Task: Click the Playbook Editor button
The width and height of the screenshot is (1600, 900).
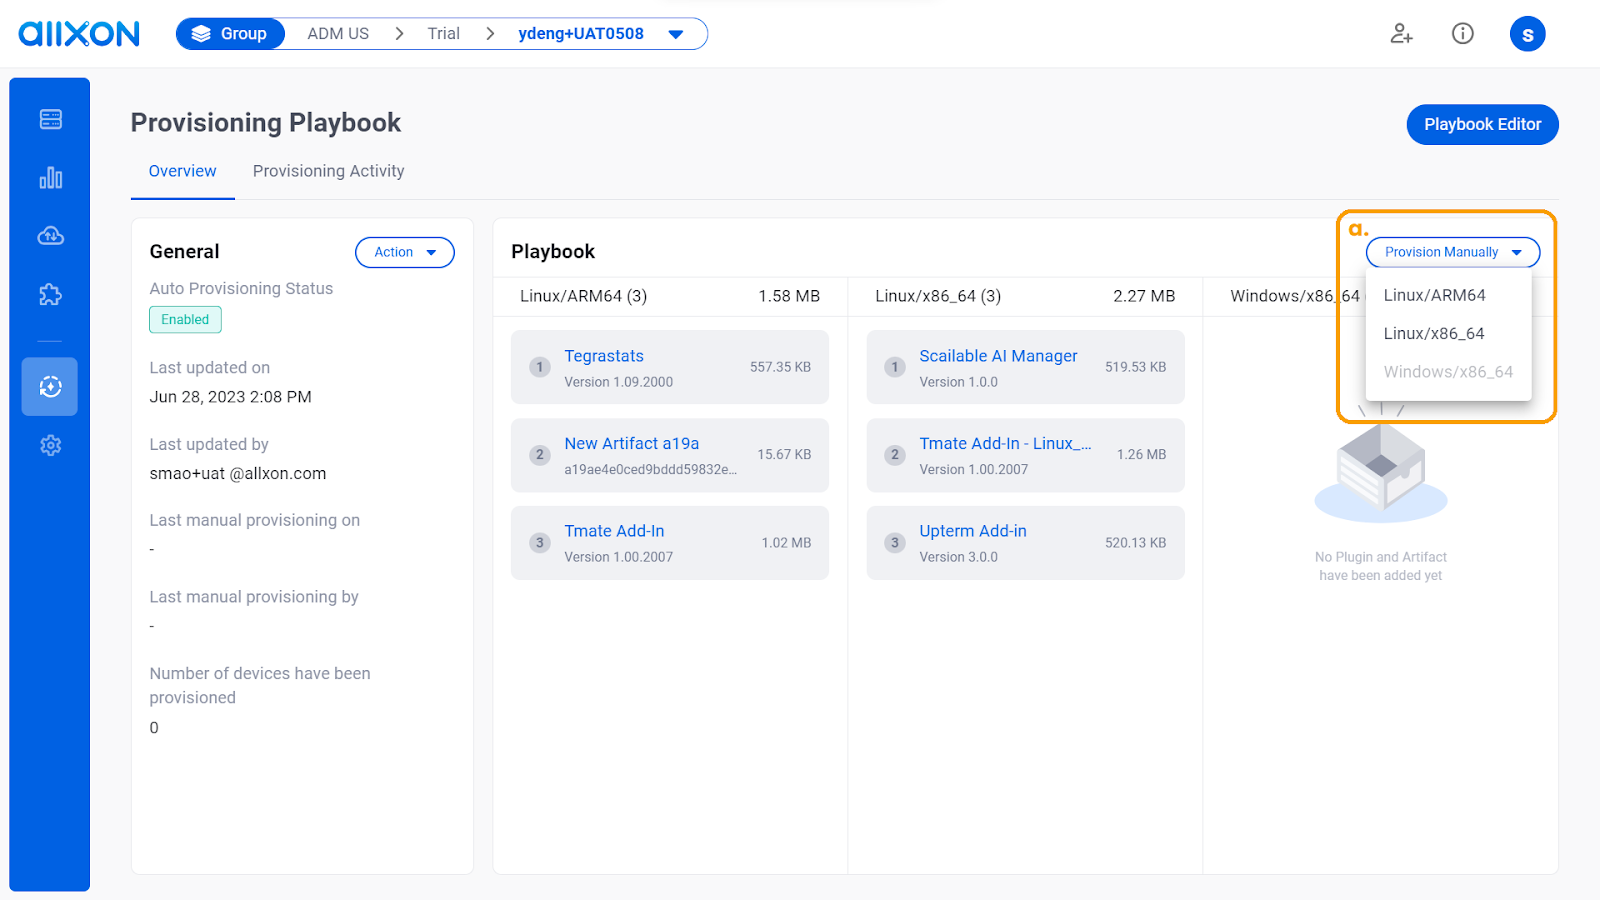Action: point(1482,124)
